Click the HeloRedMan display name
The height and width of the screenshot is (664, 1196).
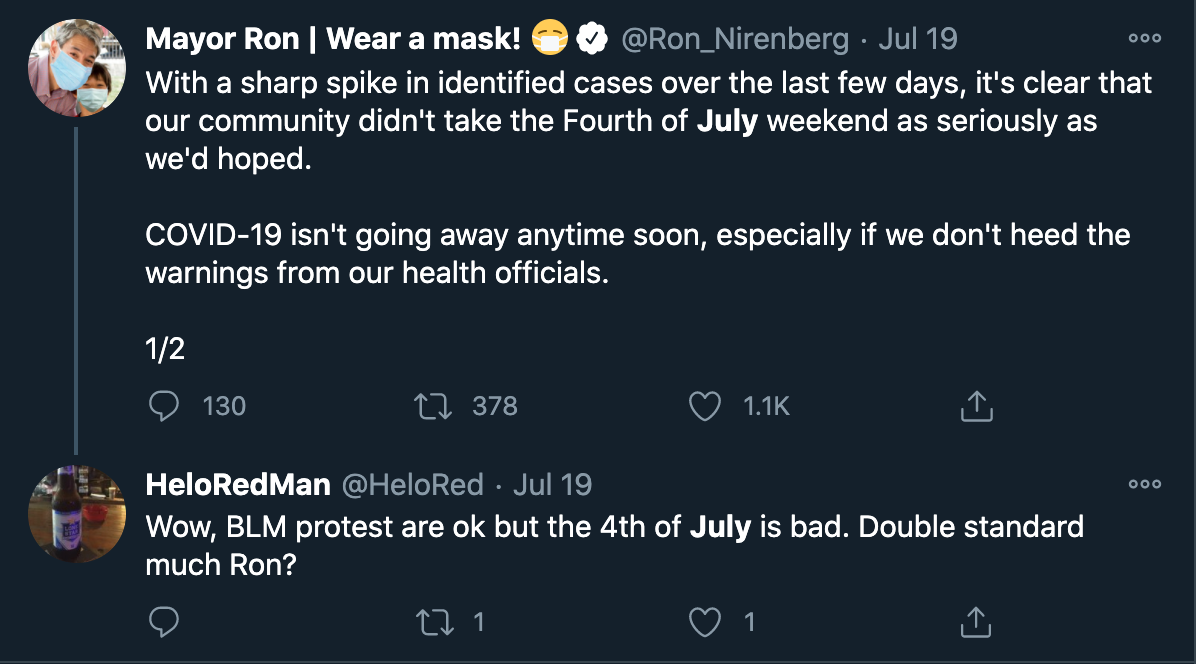click(x=238, y=485)
